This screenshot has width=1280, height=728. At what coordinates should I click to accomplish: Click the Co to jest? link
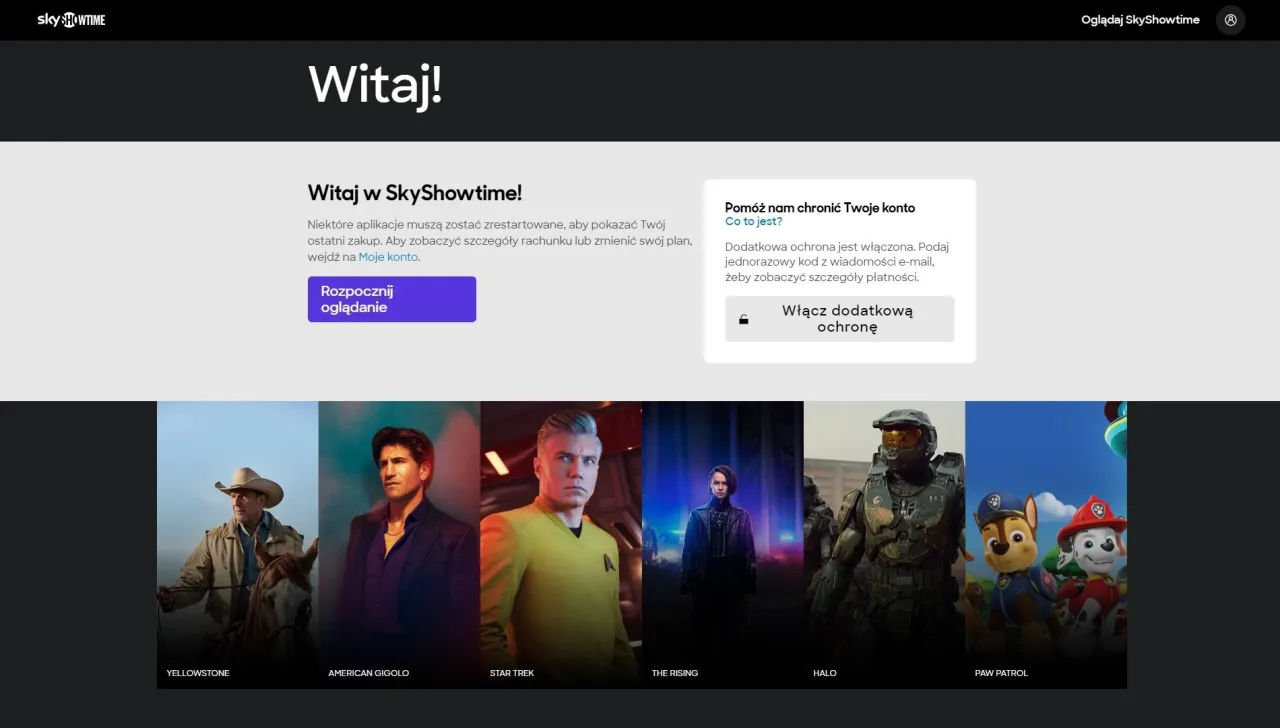754,222
